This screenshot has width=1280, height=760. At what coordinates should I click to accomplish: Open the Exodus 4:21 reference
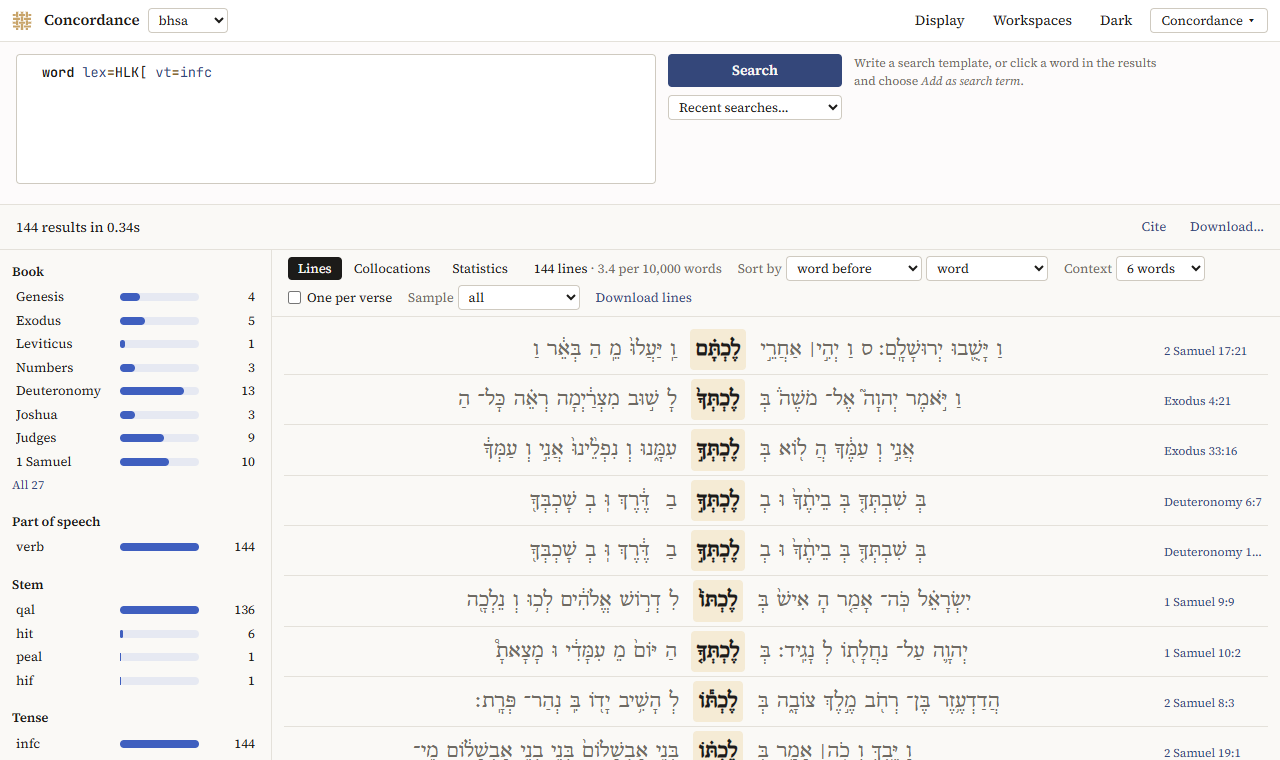[x=1197, y=401]
